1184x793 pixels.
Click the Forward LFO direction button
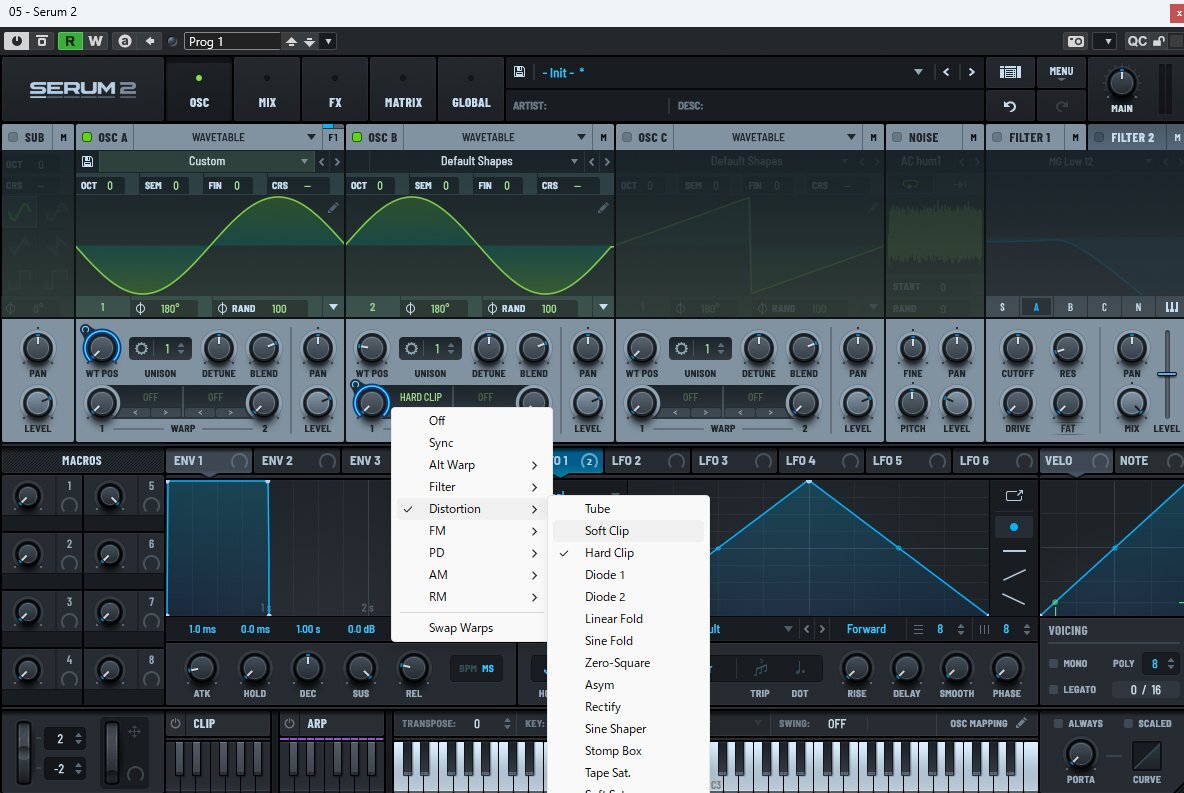point(866,629)
